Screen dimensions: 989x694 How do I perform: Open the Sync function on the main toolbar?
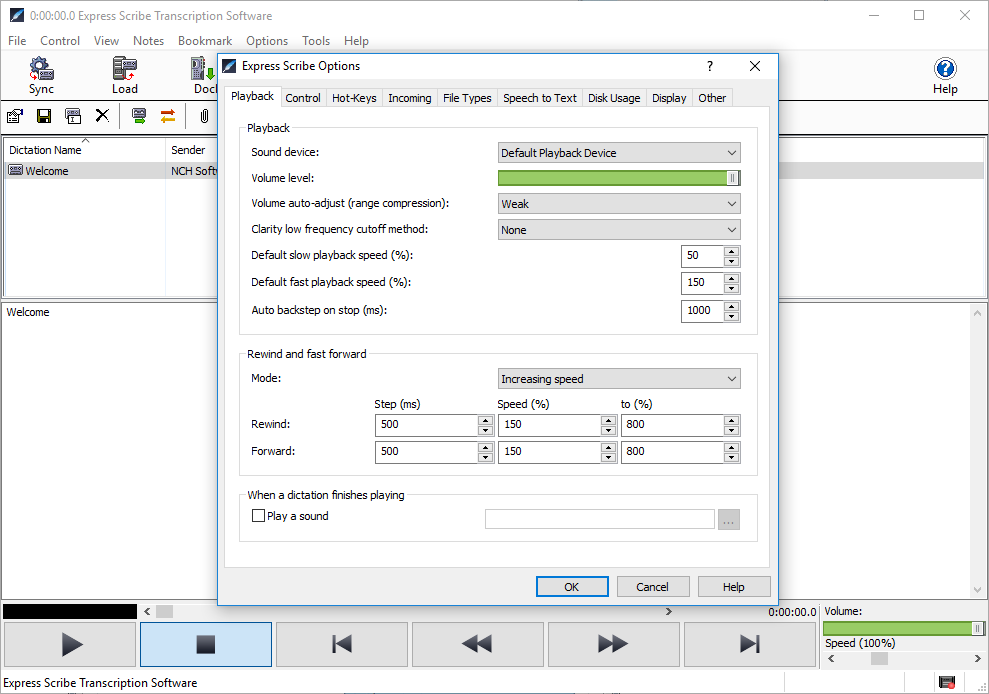point(41,75)
